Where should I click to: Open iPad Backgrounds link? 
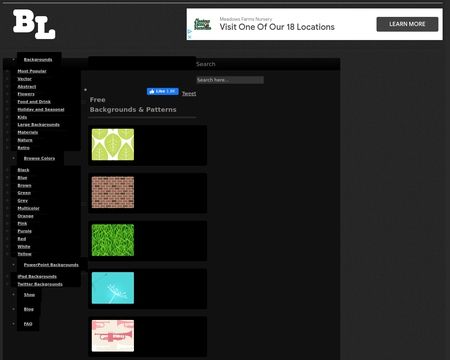pyautogui.click(x=37, y=277)
